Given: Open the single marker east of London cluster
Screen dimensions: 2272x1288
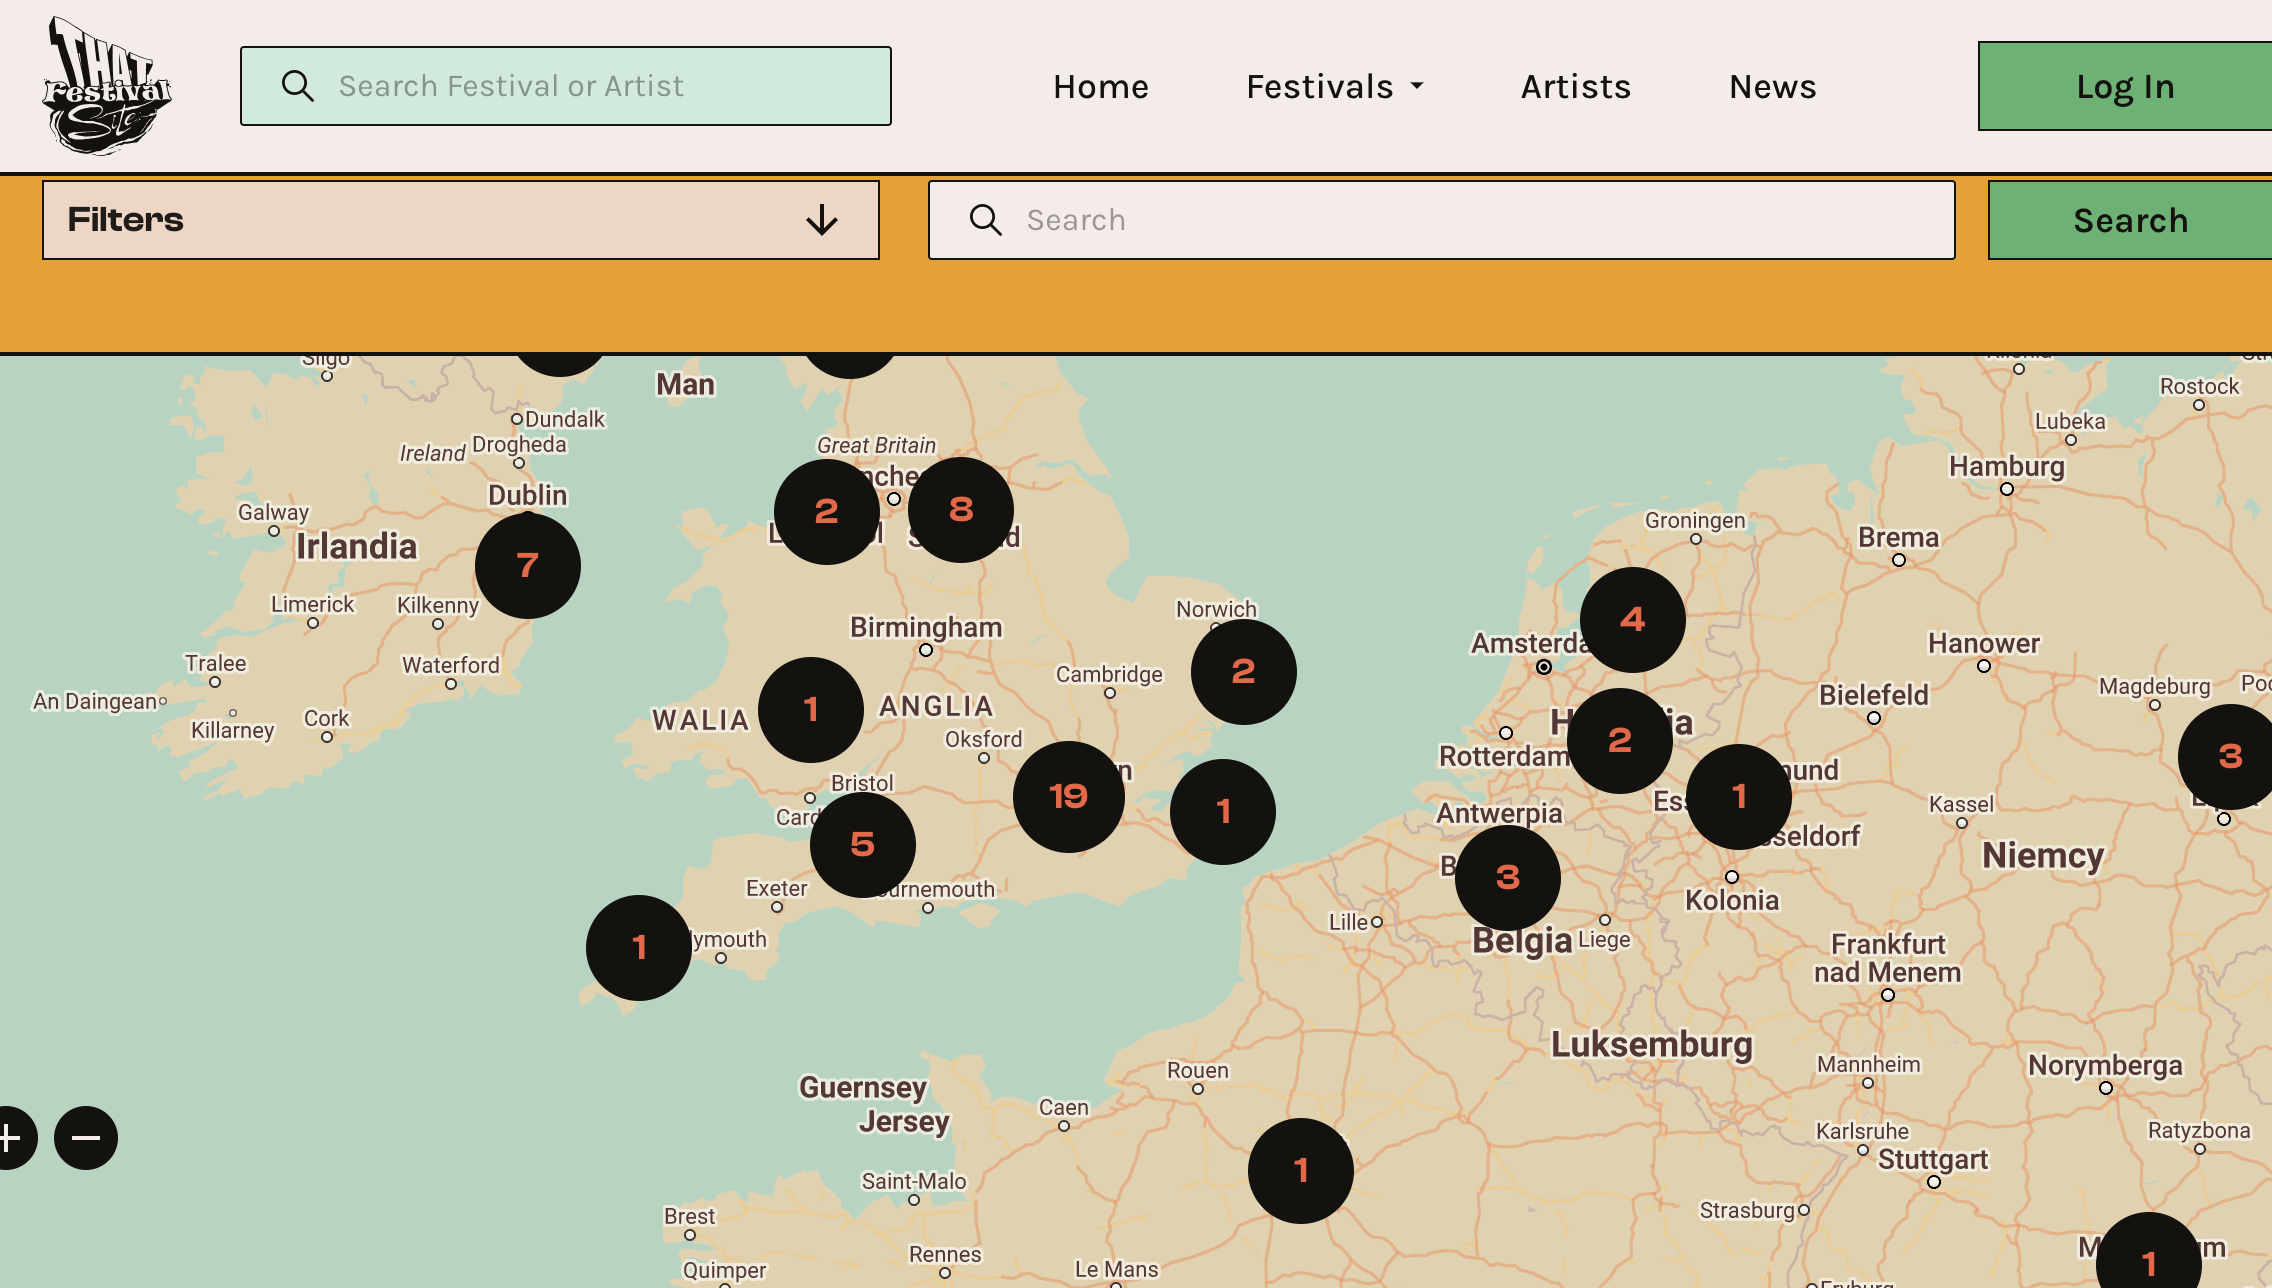Looking at the screenshot, I should click(x=1223, y=812).
